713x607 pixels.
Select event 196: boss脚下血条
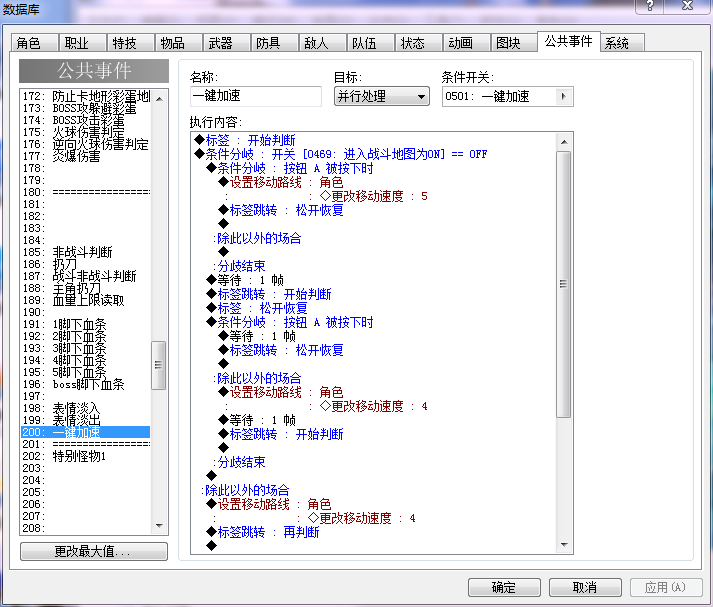click(x=86, y=384)
